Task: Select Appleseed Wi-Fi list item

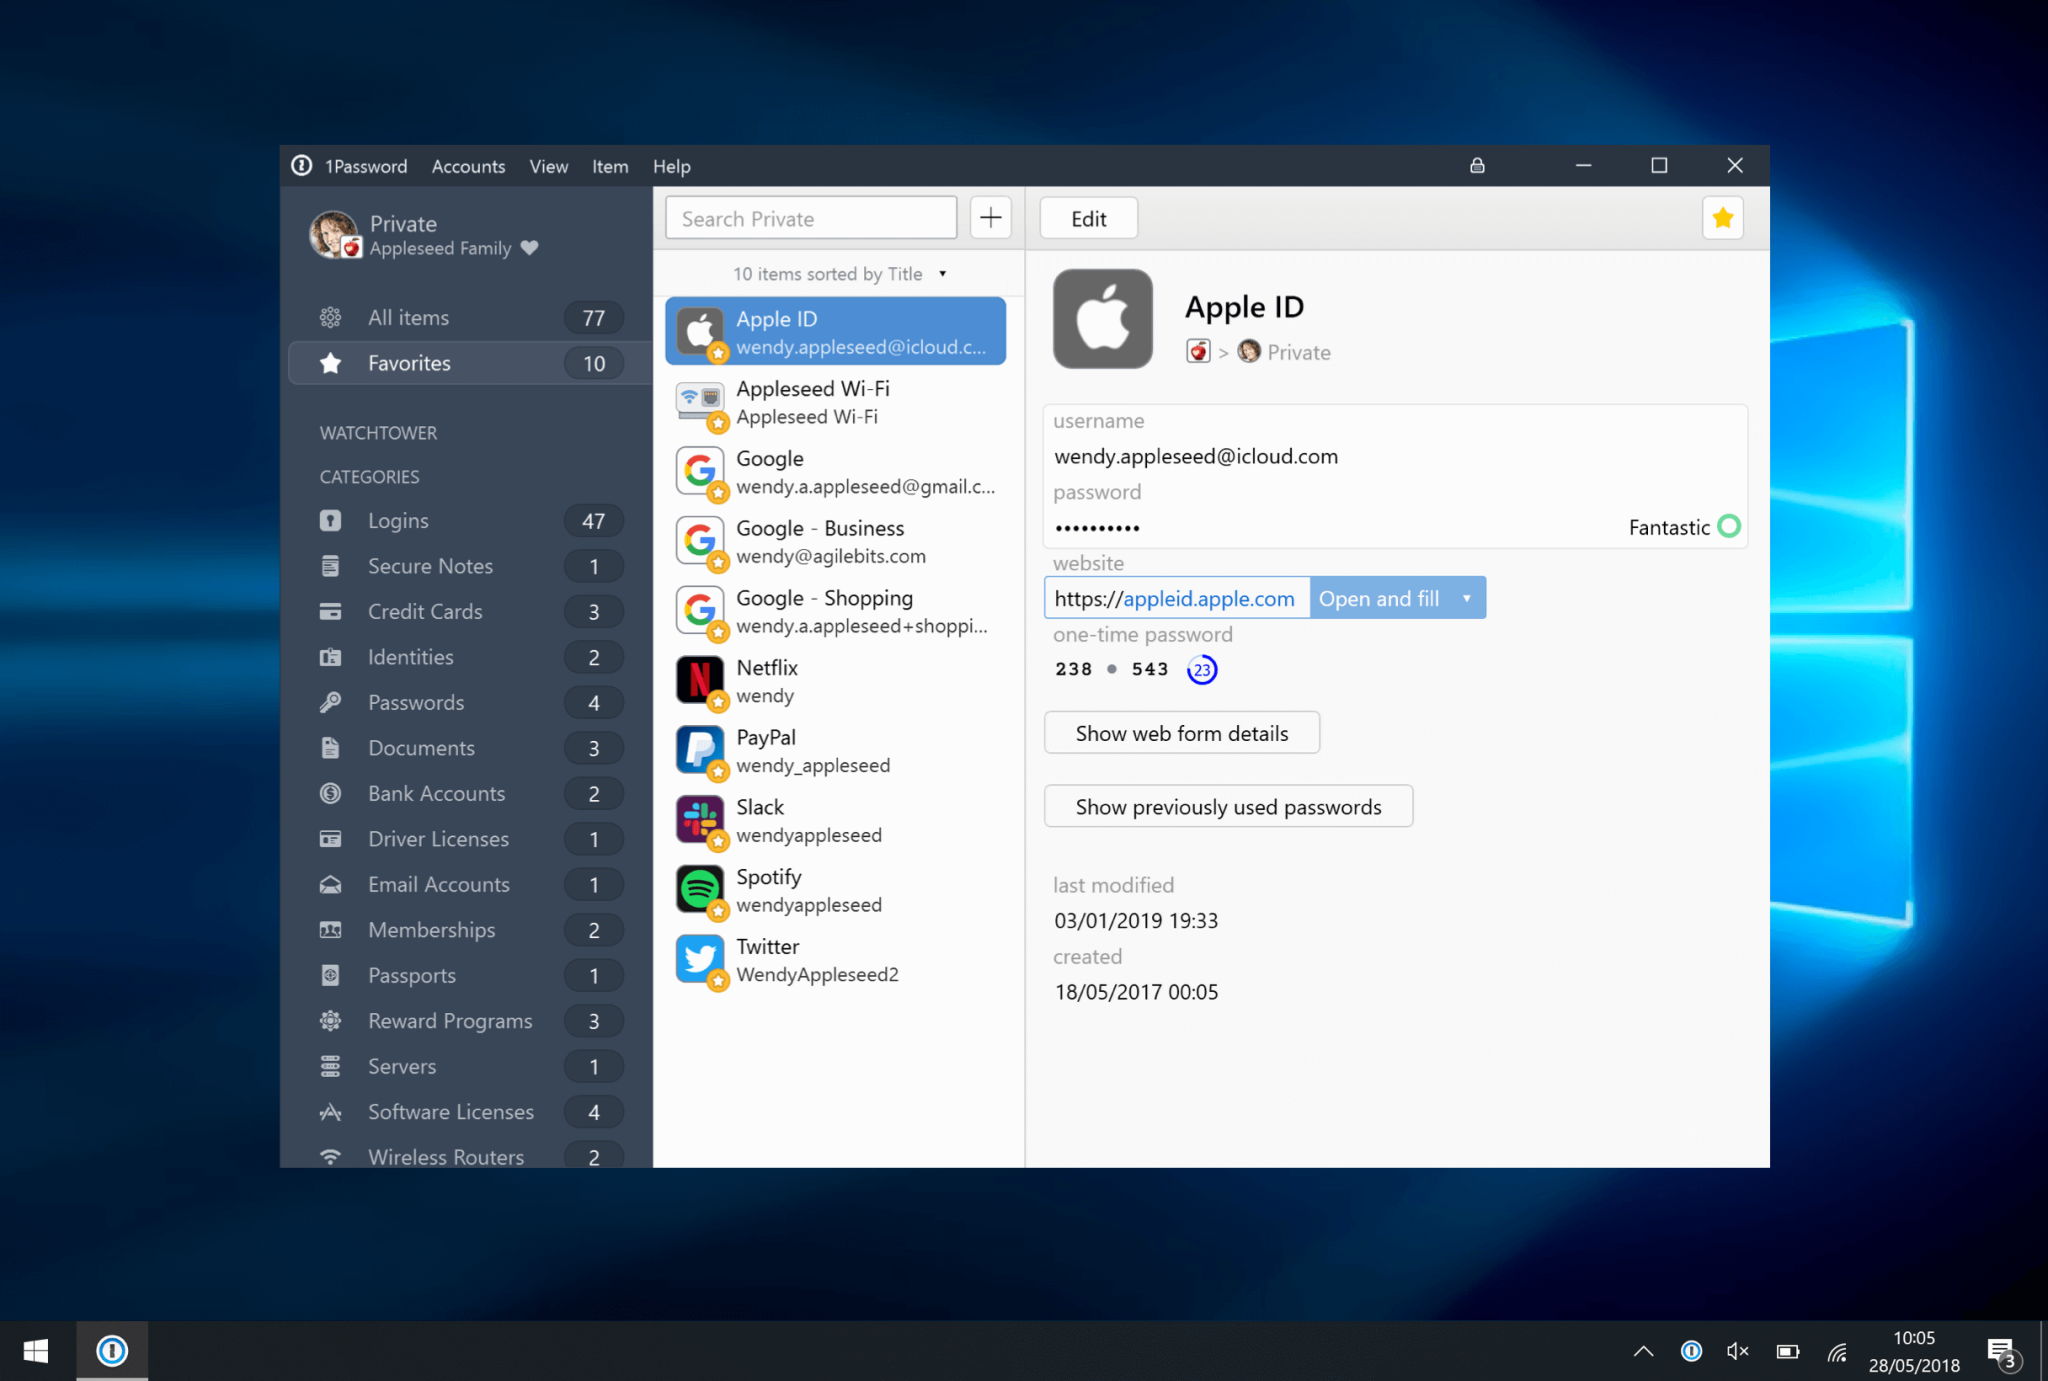Action: point(836,402)
